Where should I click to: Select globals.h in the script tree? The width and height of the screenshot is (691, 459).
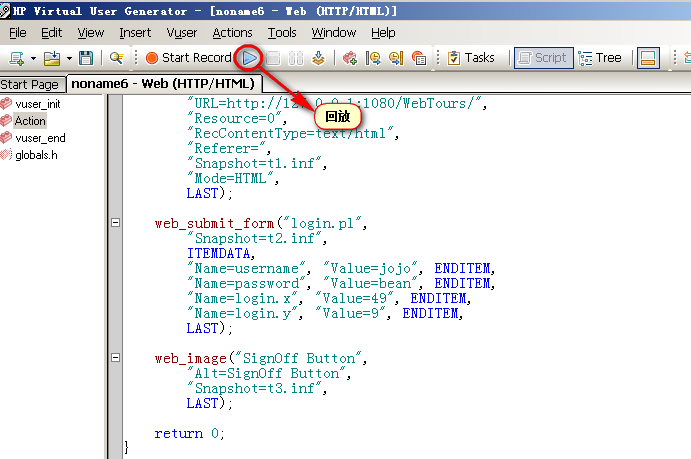click(x=36, y=155)
